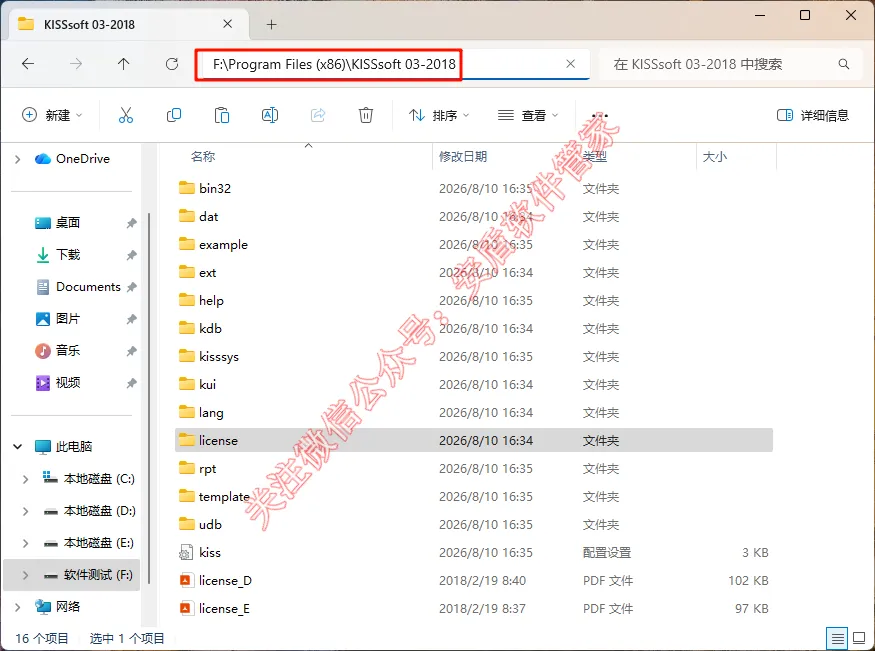The height and width of the screenshot is (651, 875).
Task: Expand the Network (网络) node
Action: pos(18,607)
